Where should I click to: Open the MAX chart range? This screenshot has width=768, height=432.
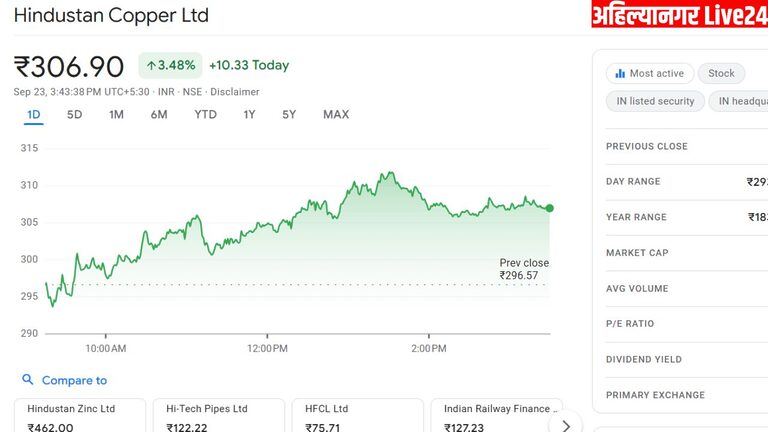(336, 115)
